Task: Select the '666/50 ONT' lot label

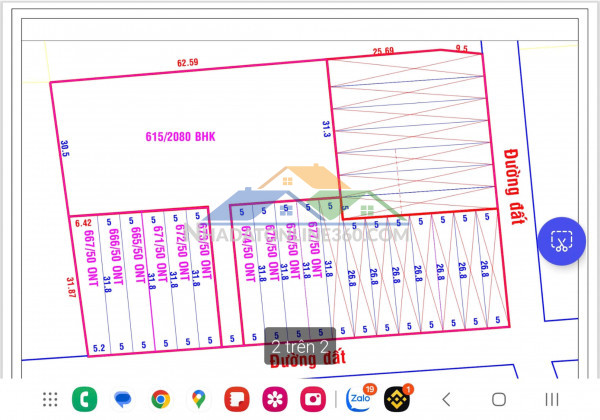Action: (x=116, y=257)
